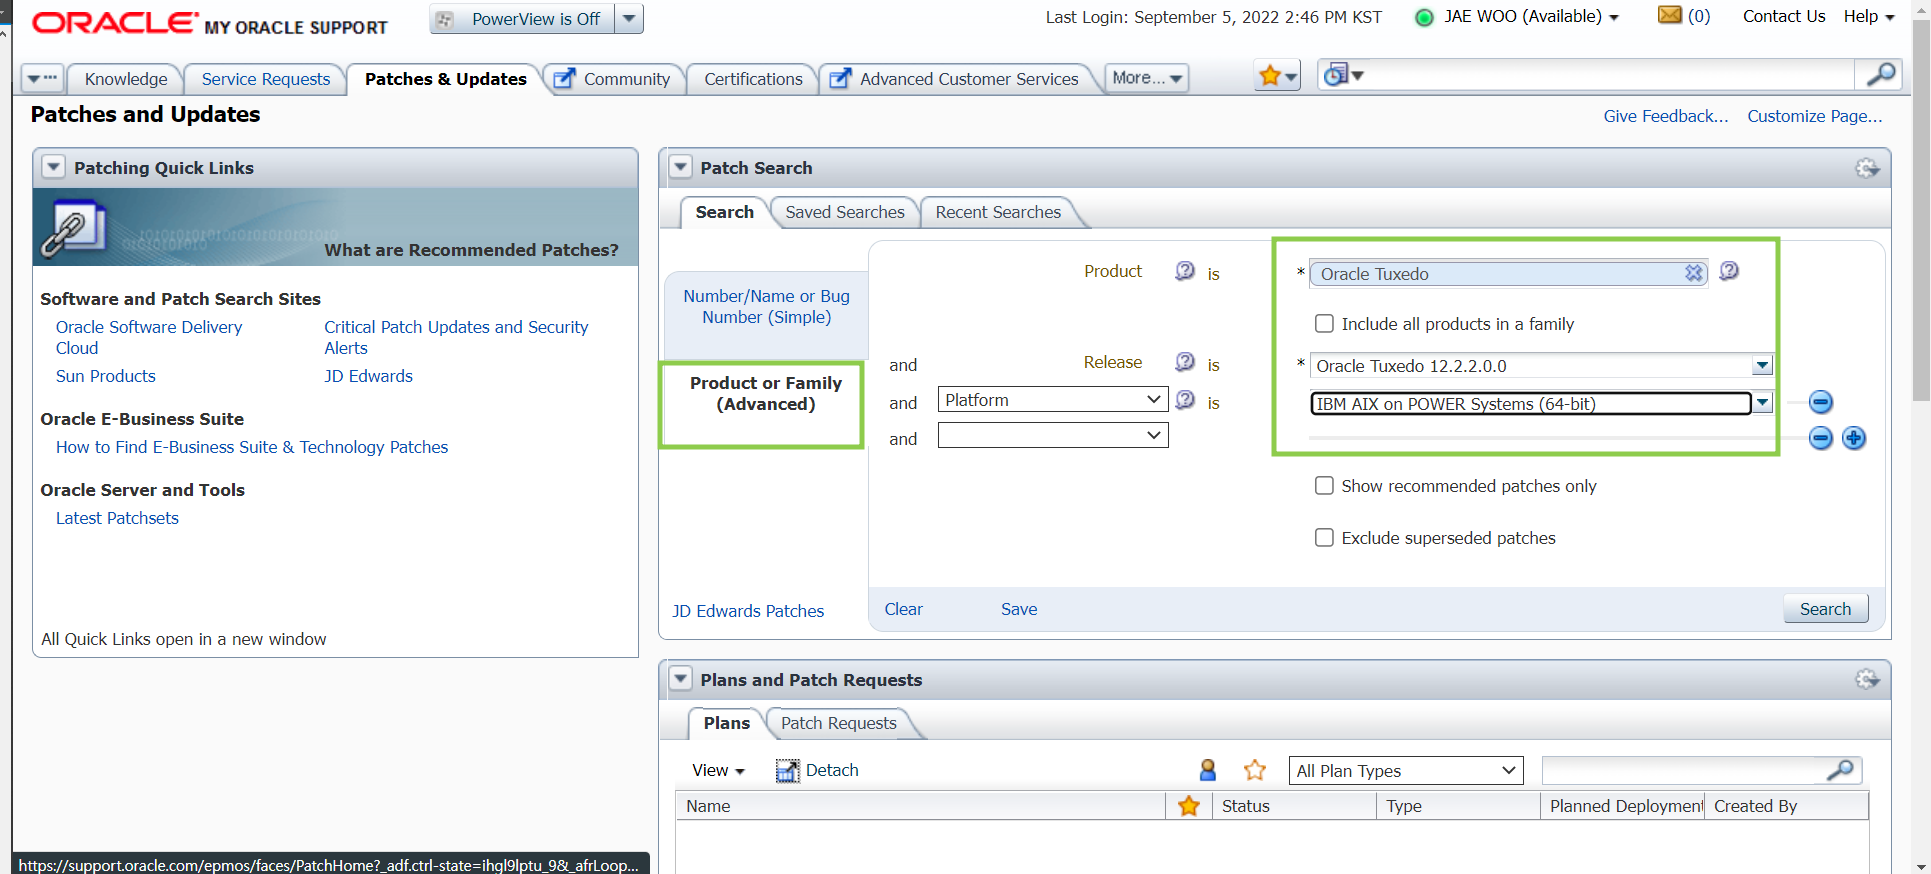Collapse the Patch Search panel
1931x874 pixels.
coord(680,167)
